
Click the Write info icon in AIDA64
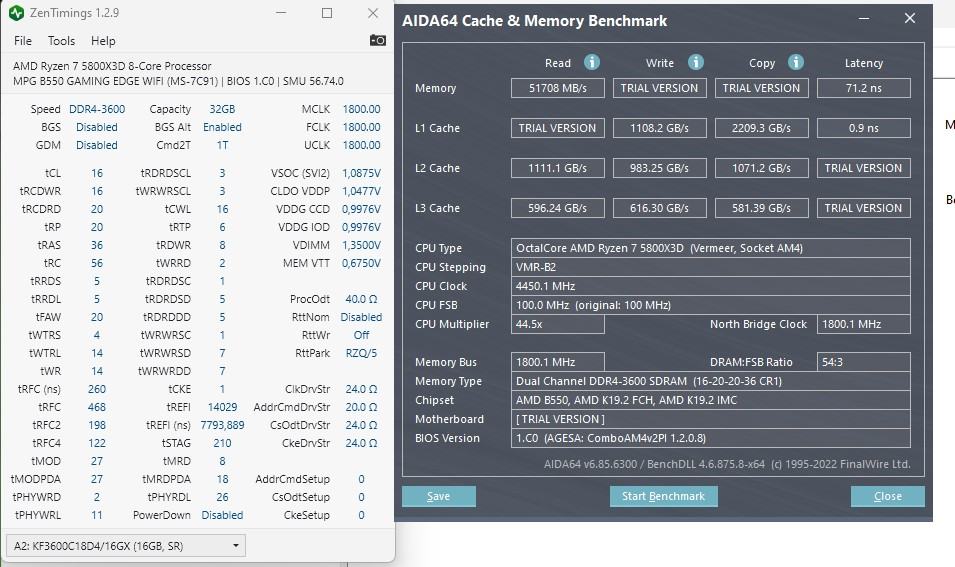(696, 62)
